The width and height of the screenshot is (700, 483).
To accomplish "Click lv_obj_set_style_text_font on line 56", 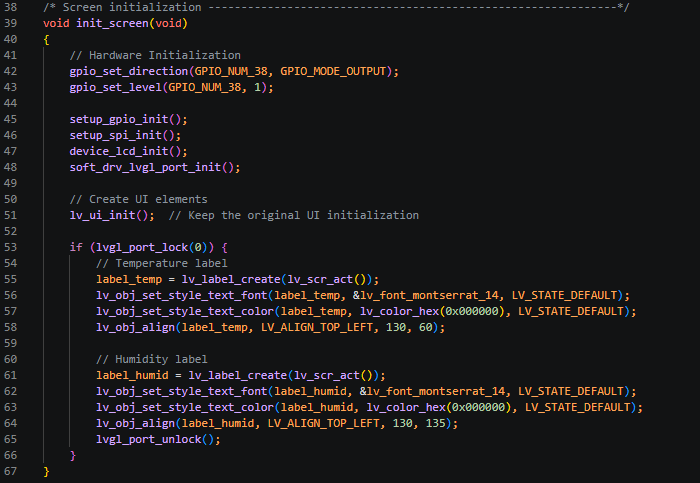I will 182,296.
